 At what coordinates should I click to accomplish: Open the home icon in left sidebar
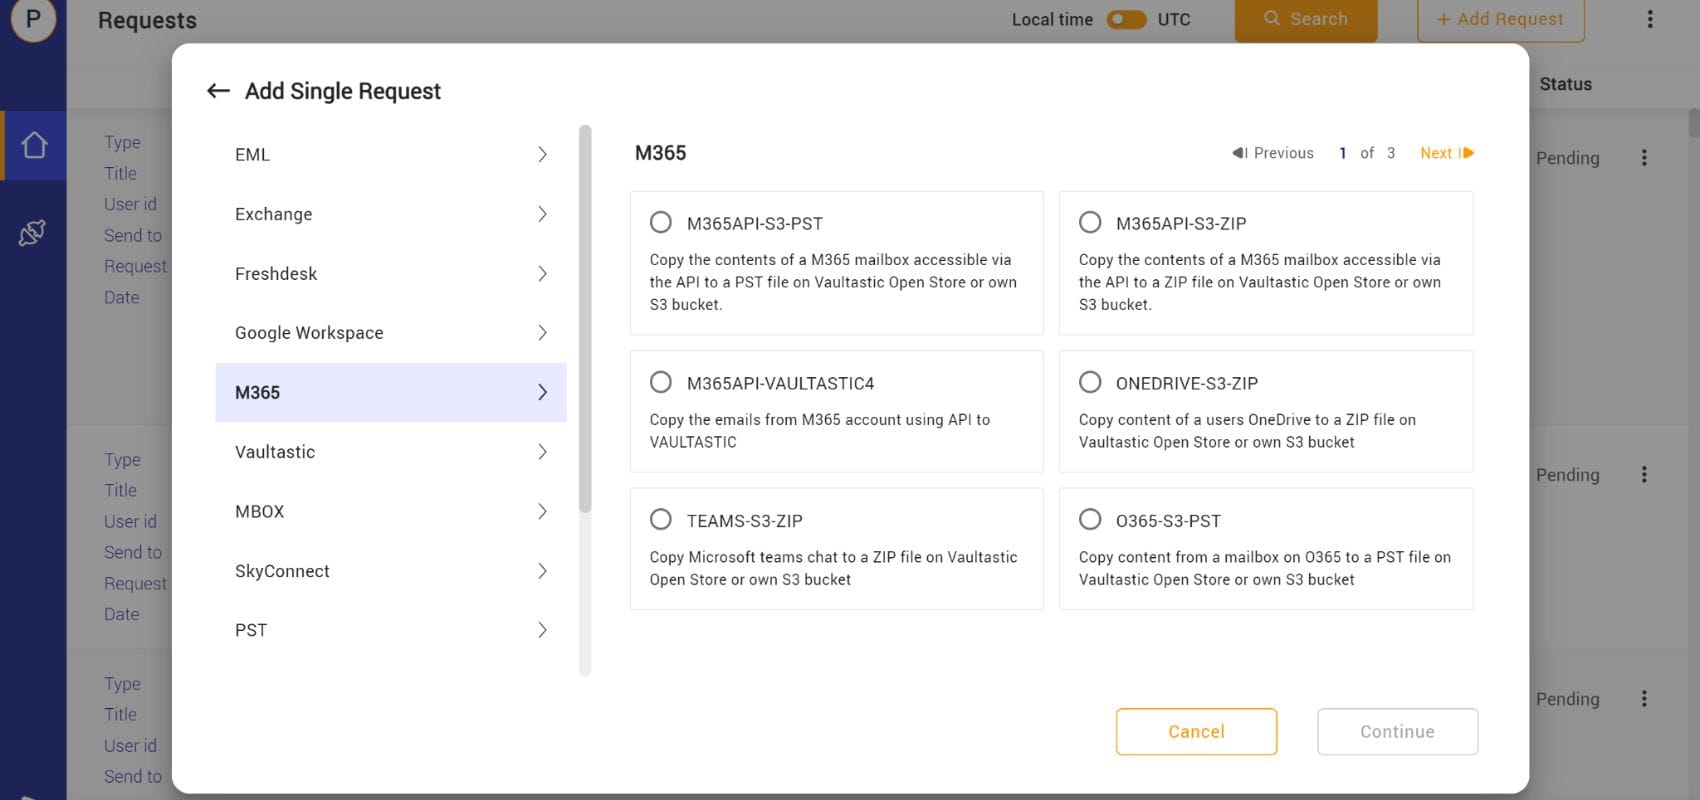34,146
